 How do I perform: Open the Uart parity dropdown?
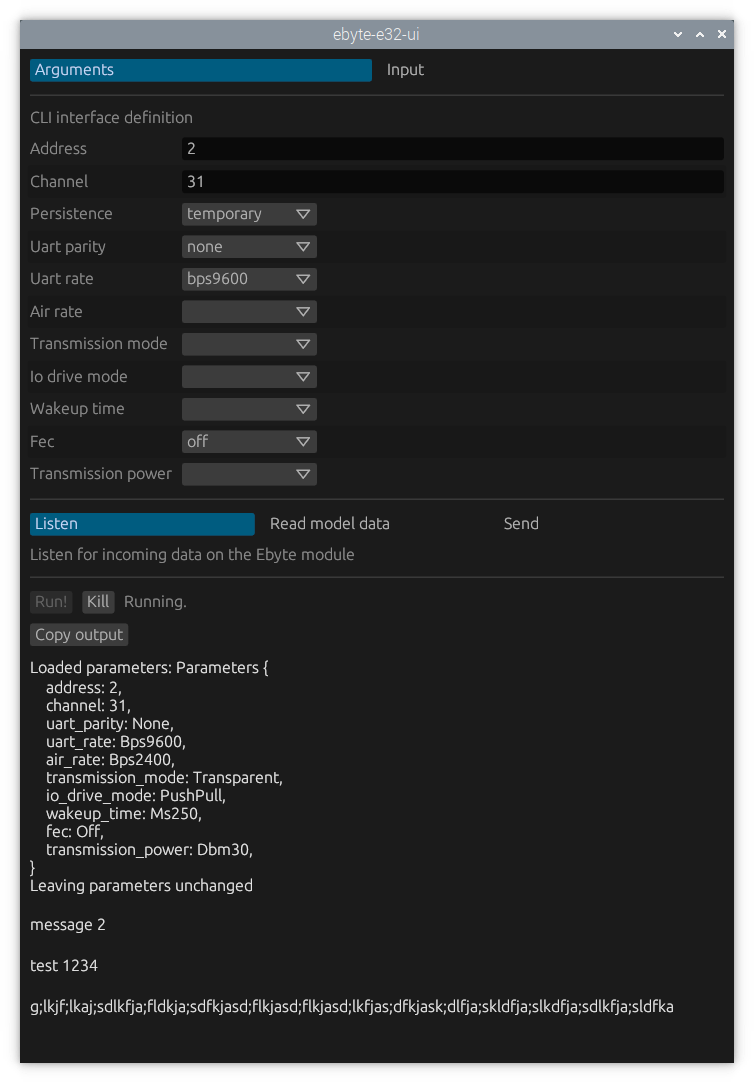pos(249,247)
